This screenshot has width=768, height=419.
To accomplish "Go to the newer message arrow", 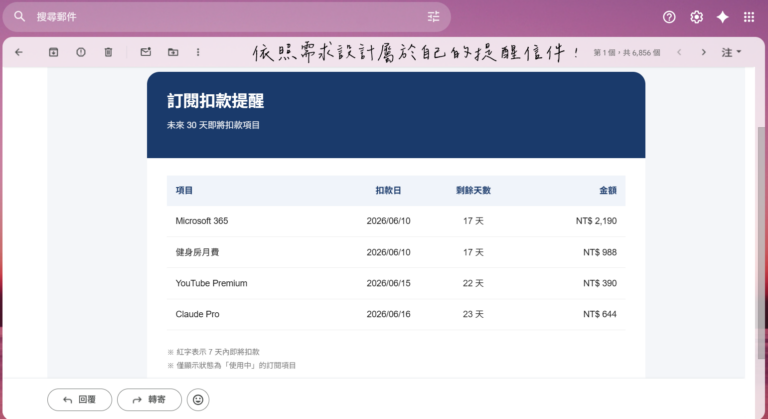I will click(679, 52).
